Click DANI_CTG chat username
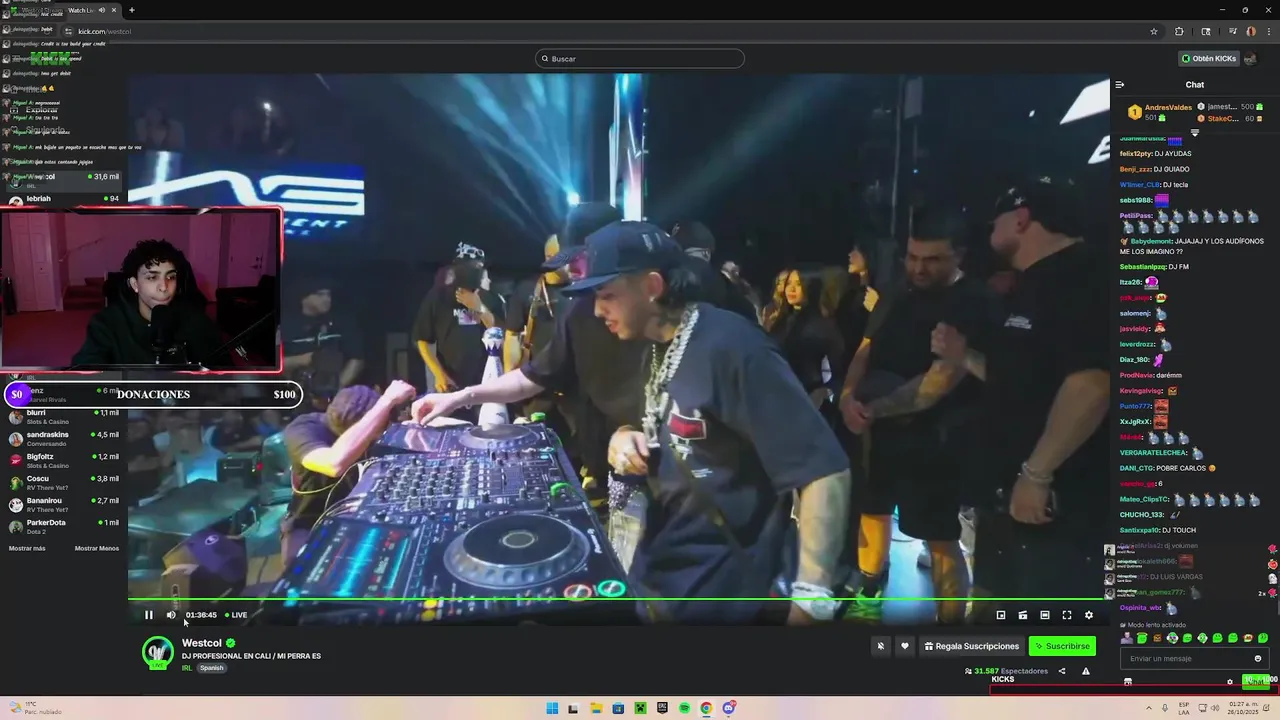This screenshot has width=1280, height=720. click(1137, 468)
